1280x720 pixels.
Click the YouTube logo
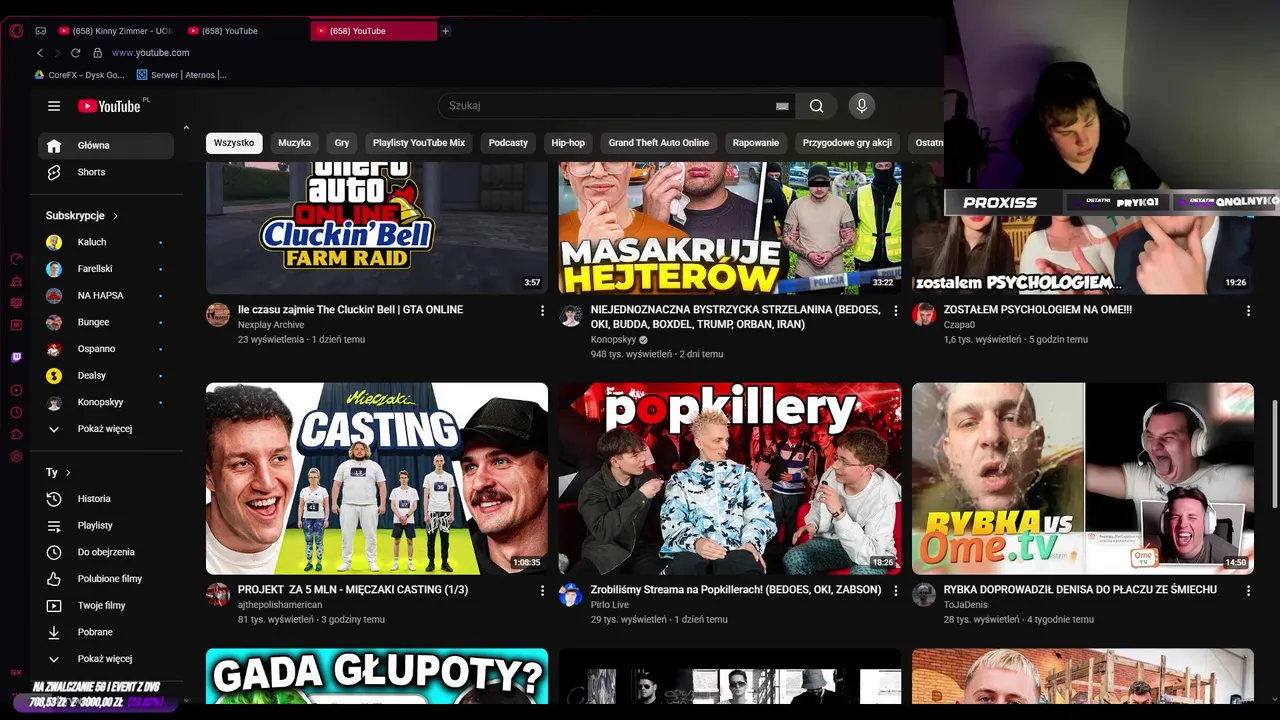click(110, 106)
